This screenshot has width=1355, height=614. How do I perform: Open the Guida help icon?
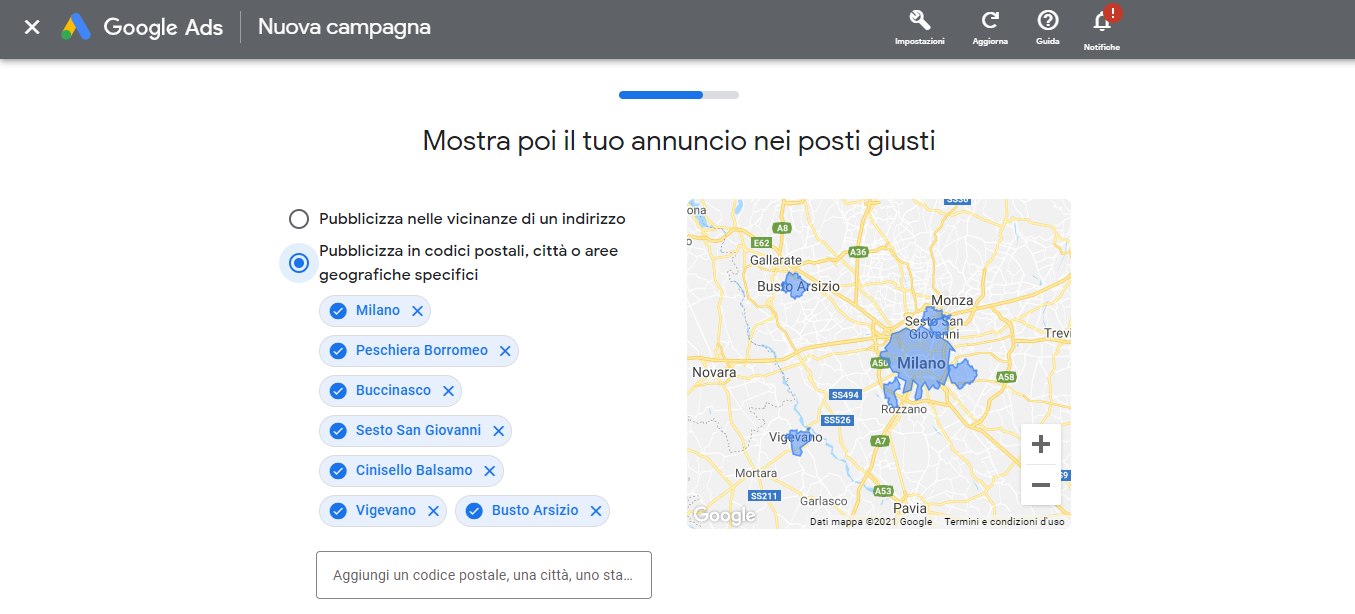(1047, 22)
